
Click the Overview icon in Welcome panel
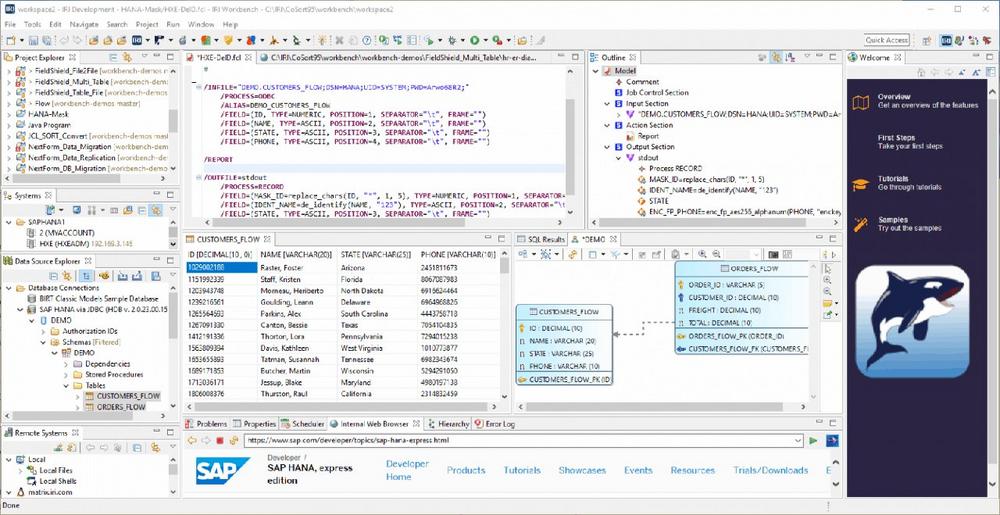point(860,101)
